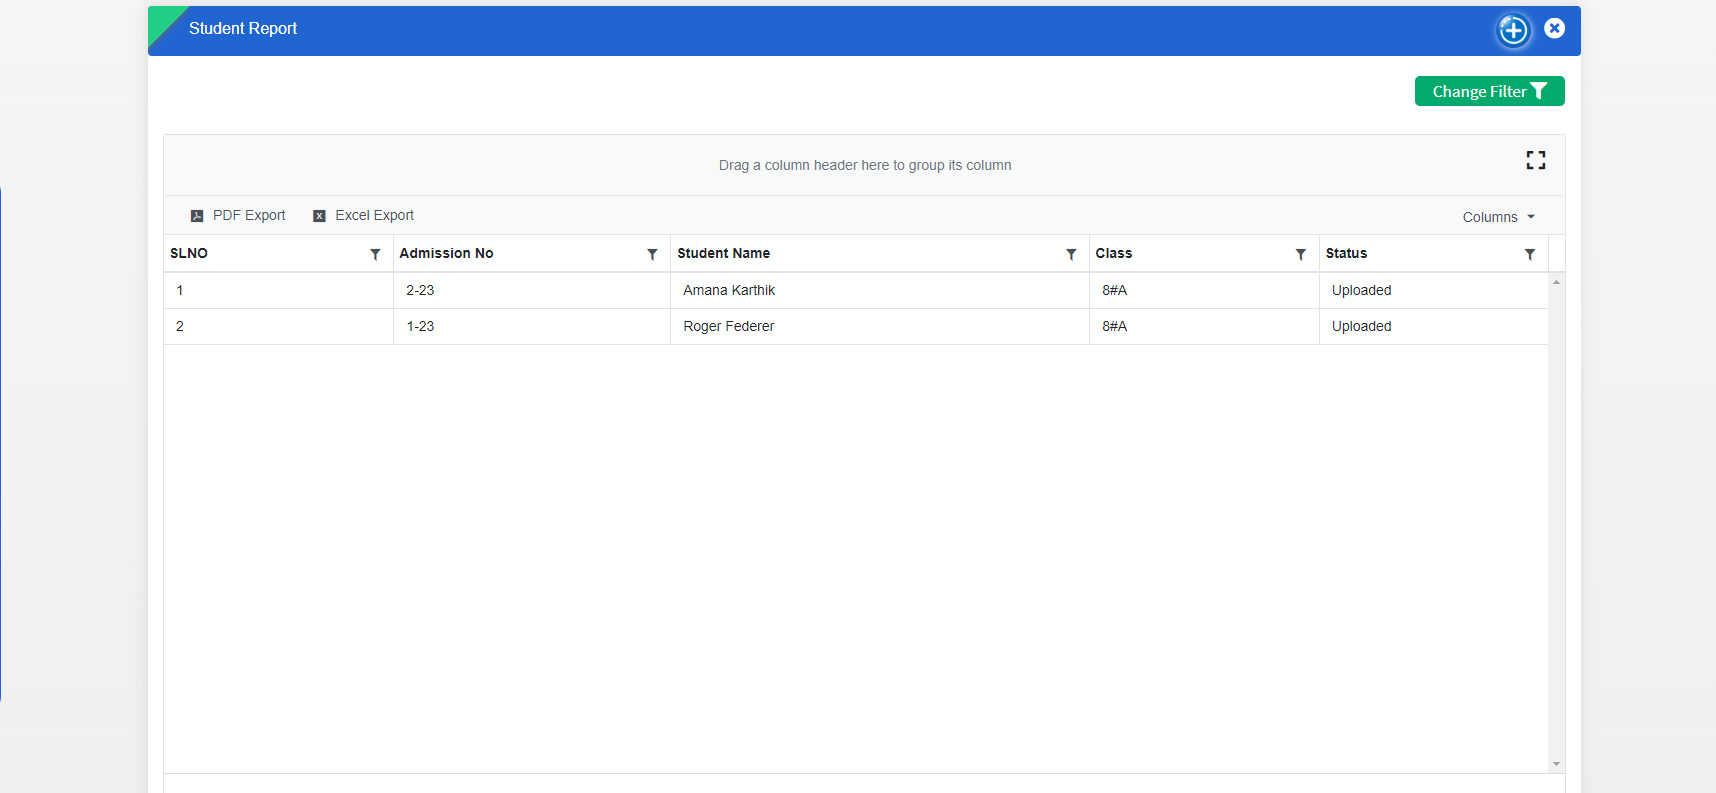Click the Uploaded status for Amana Karthik

click(x=1434, y=290)
